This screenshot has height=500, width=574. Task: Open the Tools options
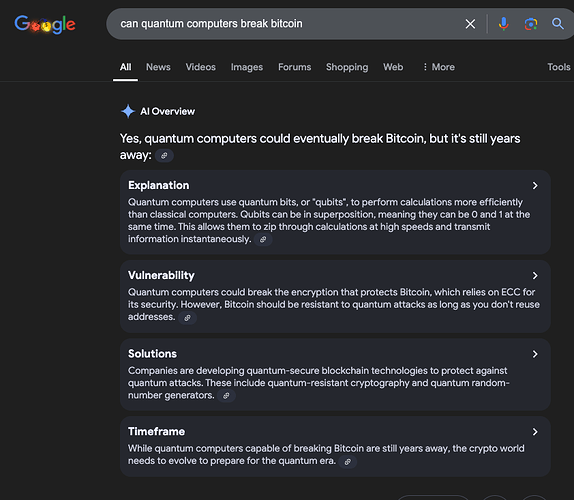click(x=559, y=67)
